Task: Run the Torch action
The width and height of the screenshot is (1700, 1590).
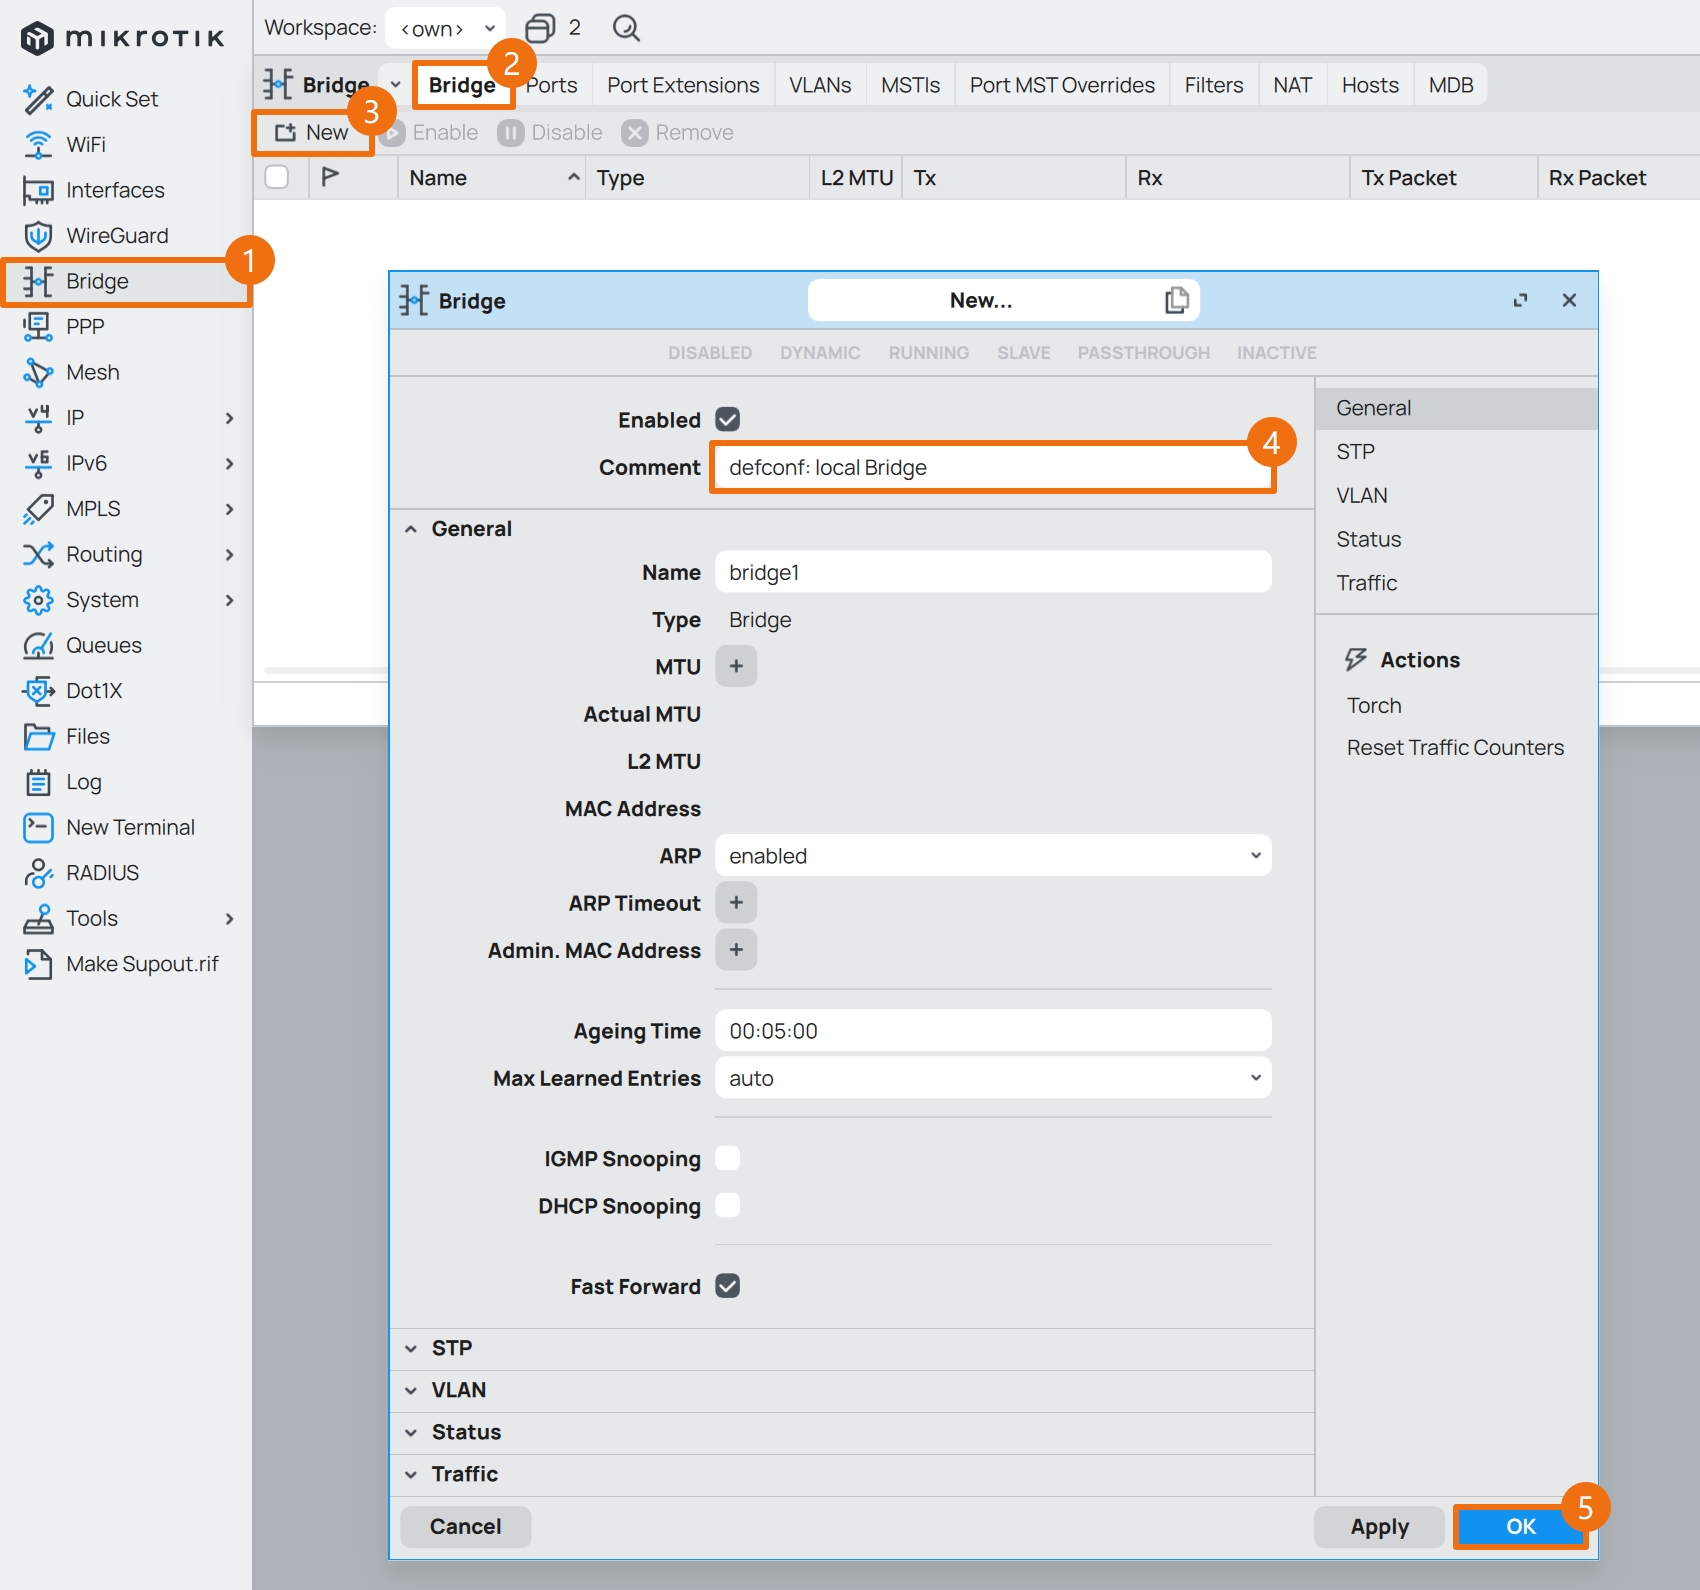Action: 1374,706
